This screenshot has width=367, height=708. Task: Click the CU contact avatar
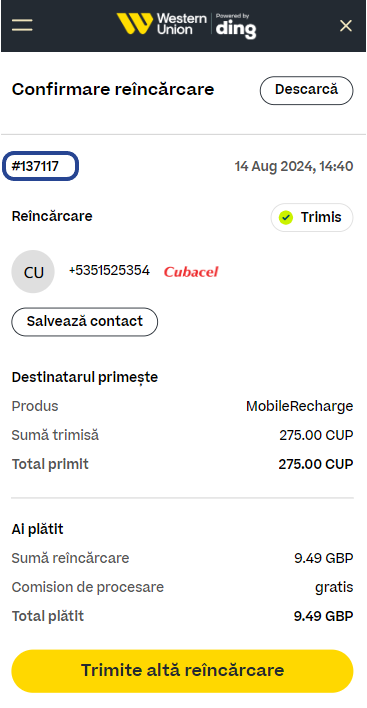pos(33,272)
